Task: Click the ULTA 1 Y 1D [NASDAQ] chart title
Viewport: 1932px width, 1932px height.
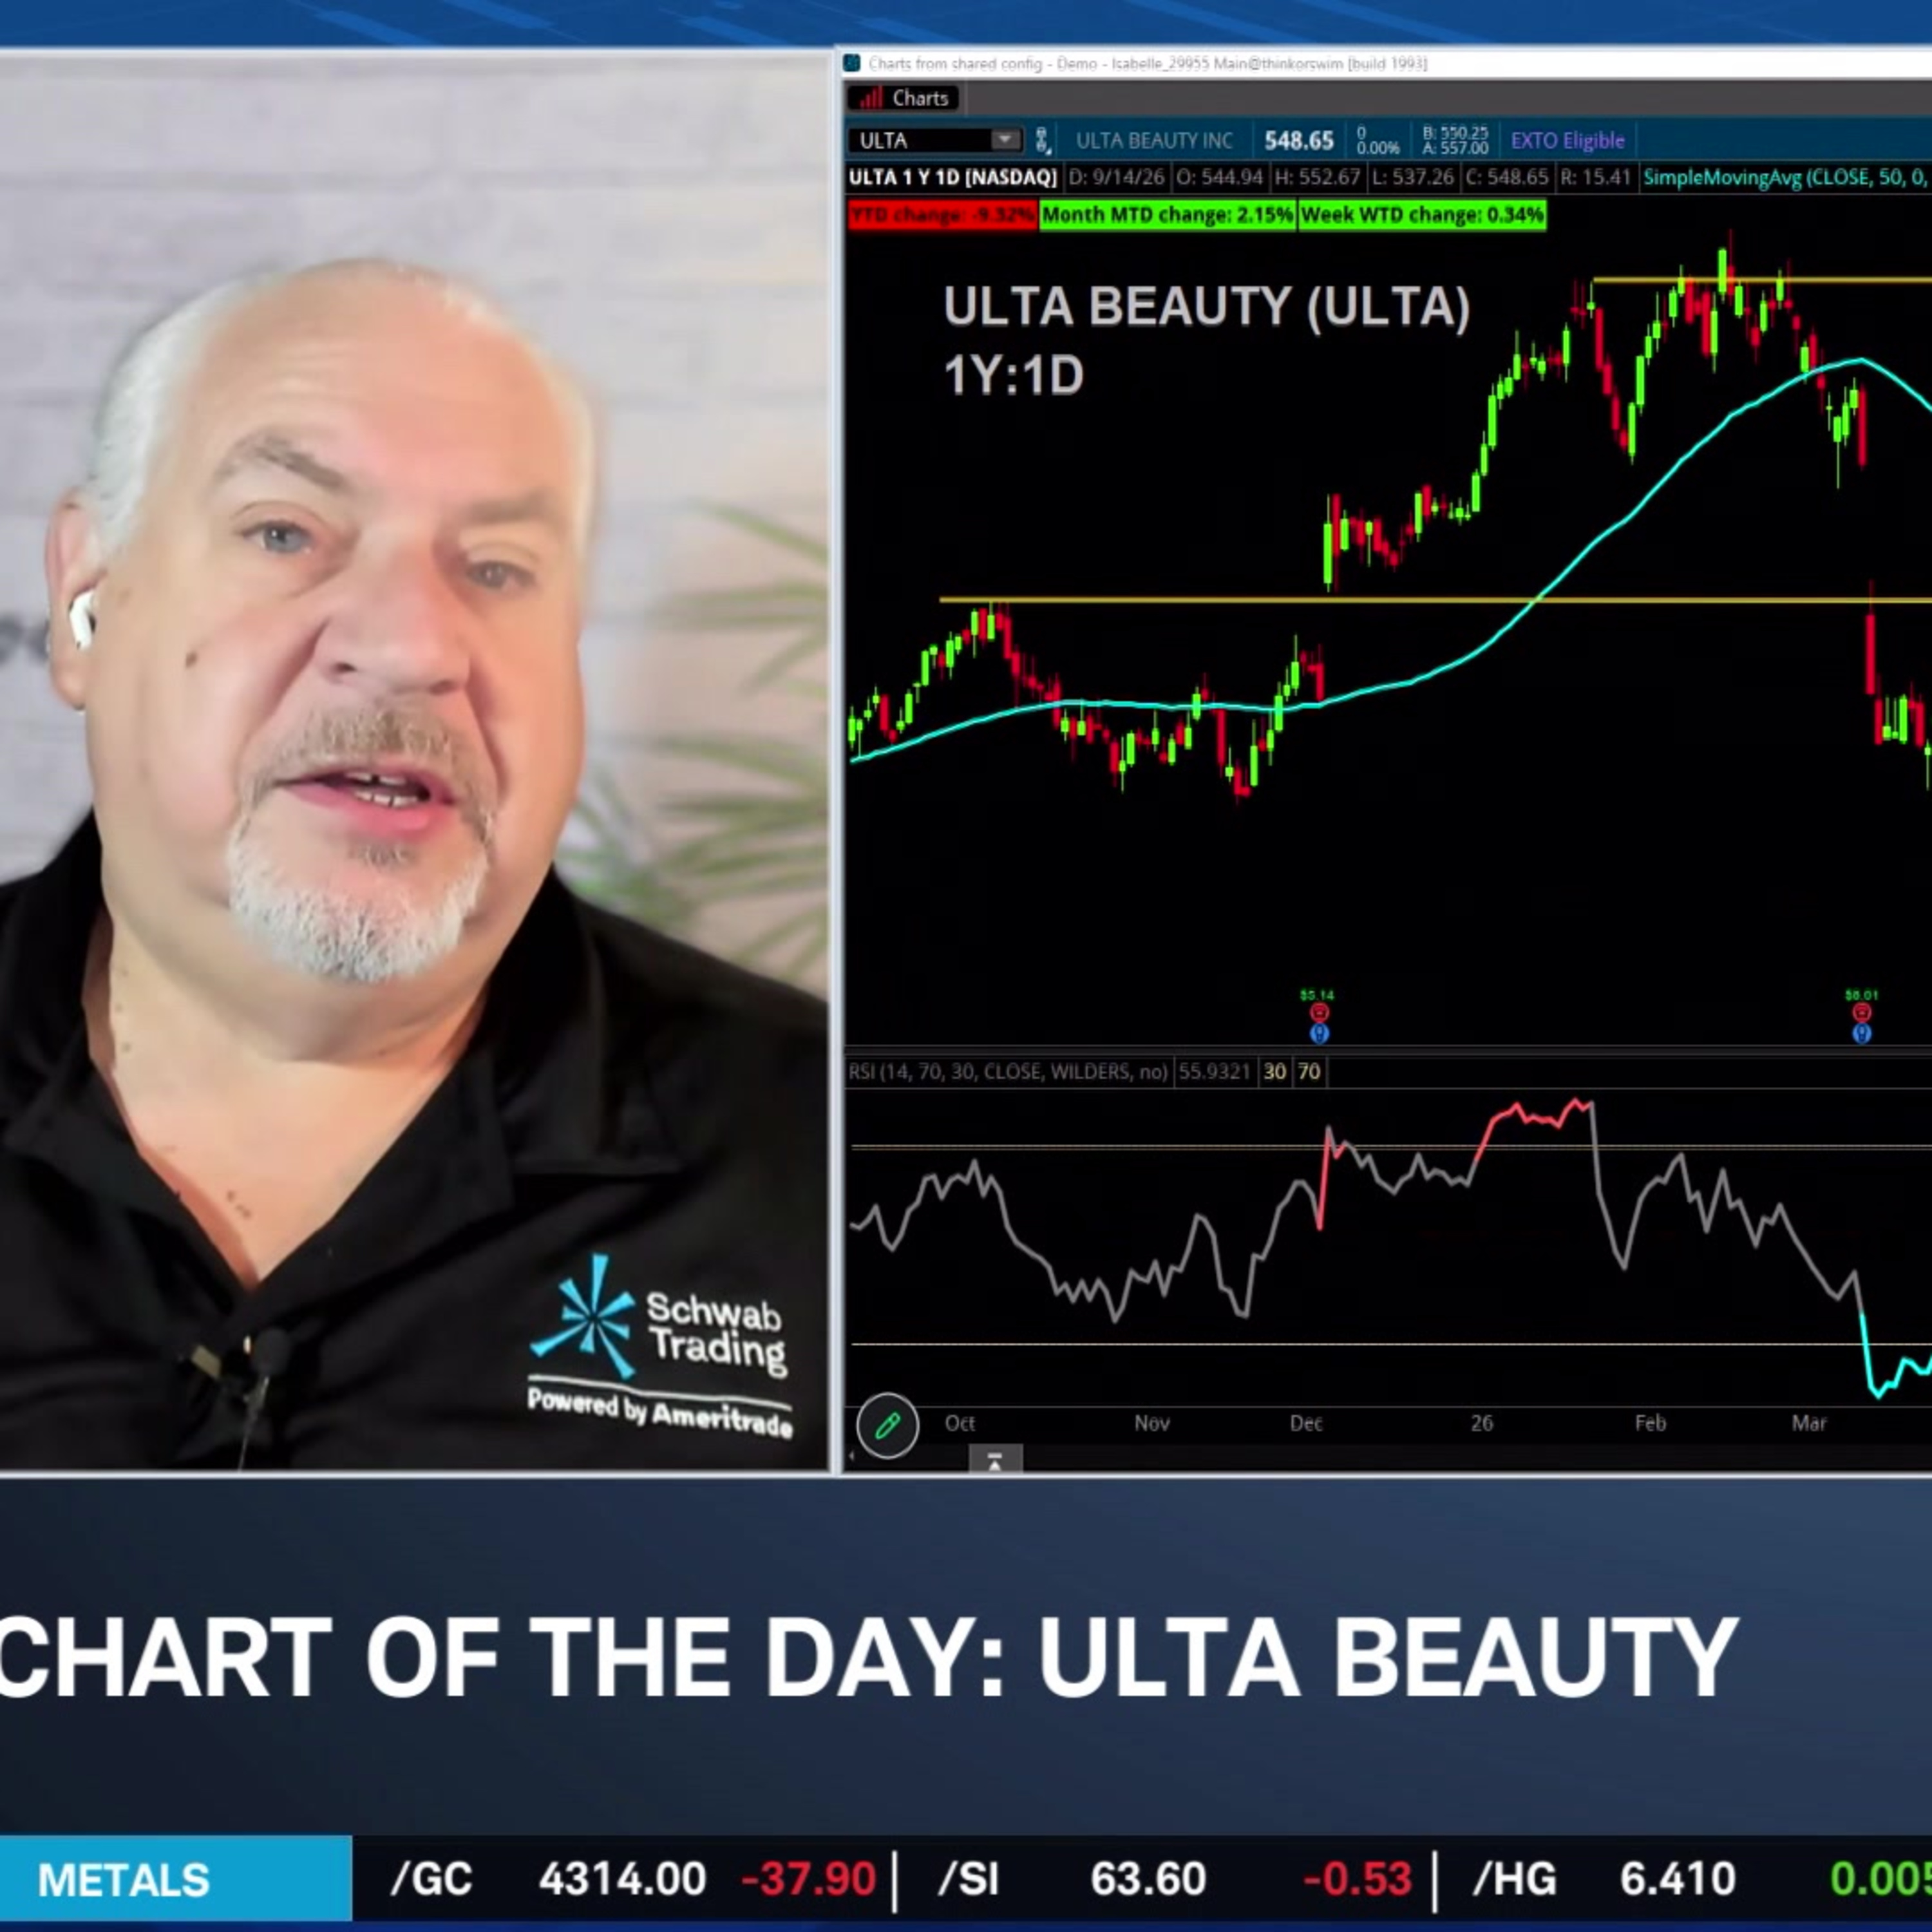Action: tap(952, 178)
